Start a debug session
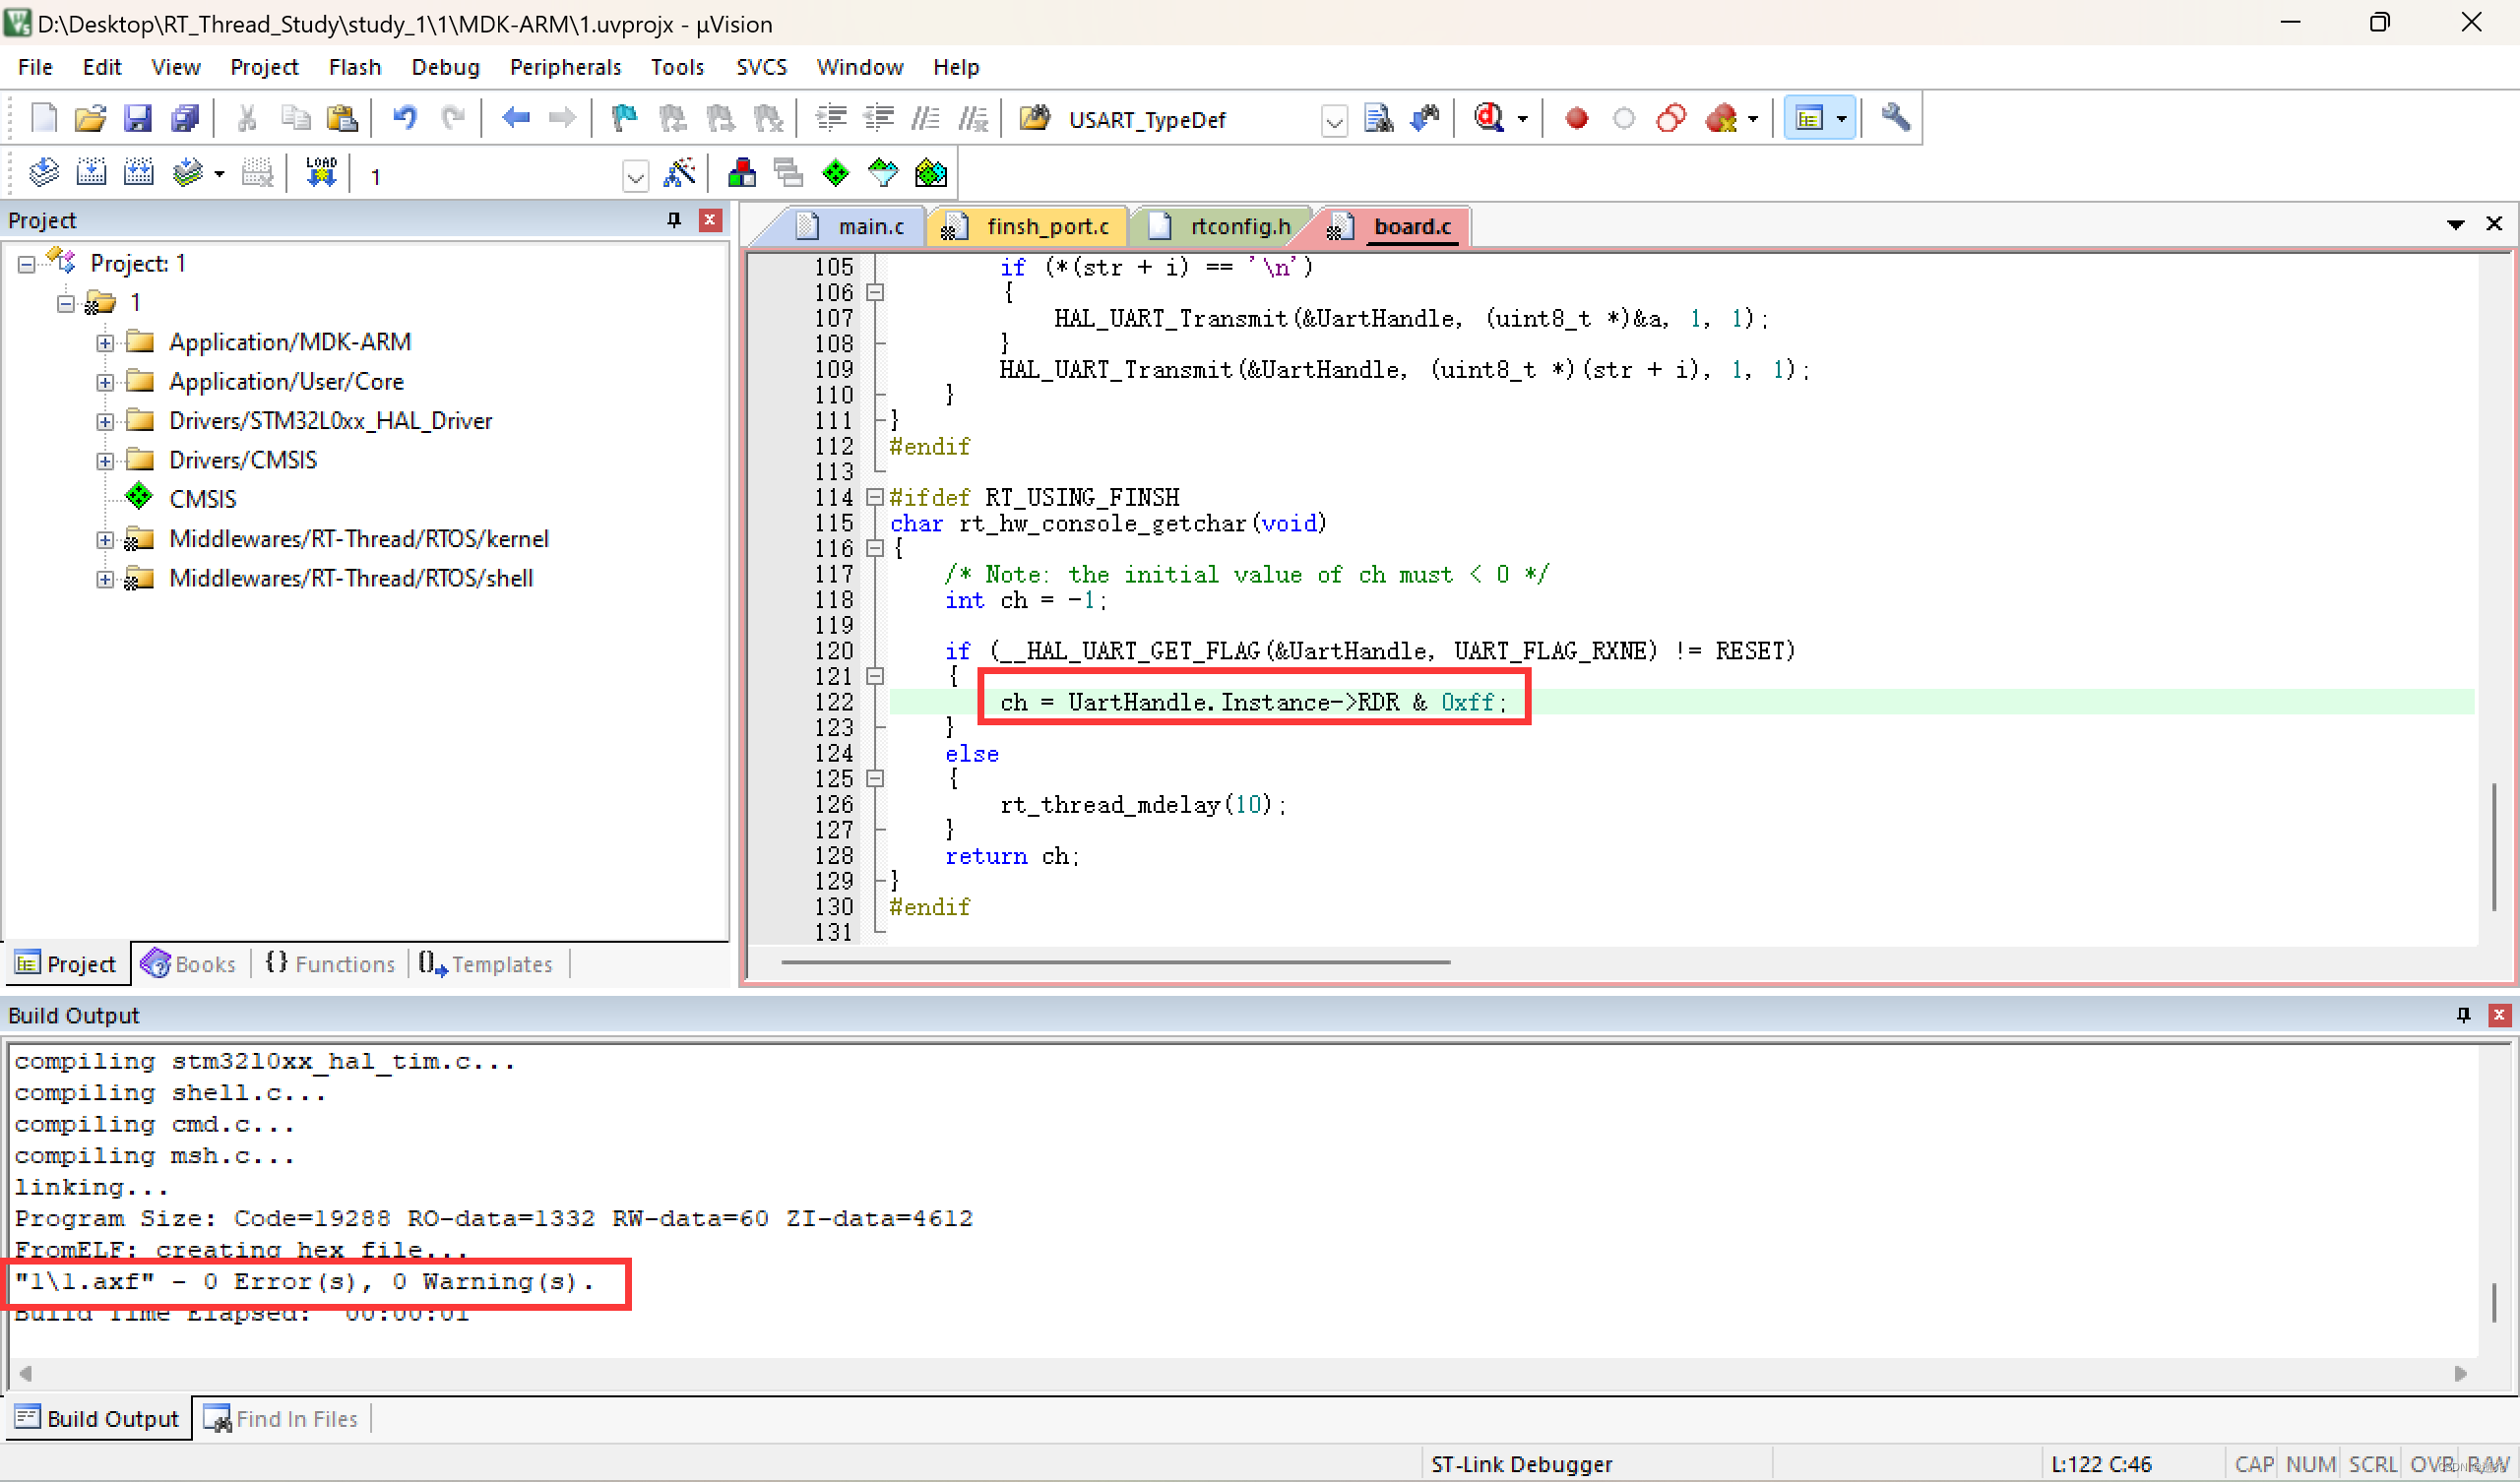2520x1482 pixels. (1489, 118)
